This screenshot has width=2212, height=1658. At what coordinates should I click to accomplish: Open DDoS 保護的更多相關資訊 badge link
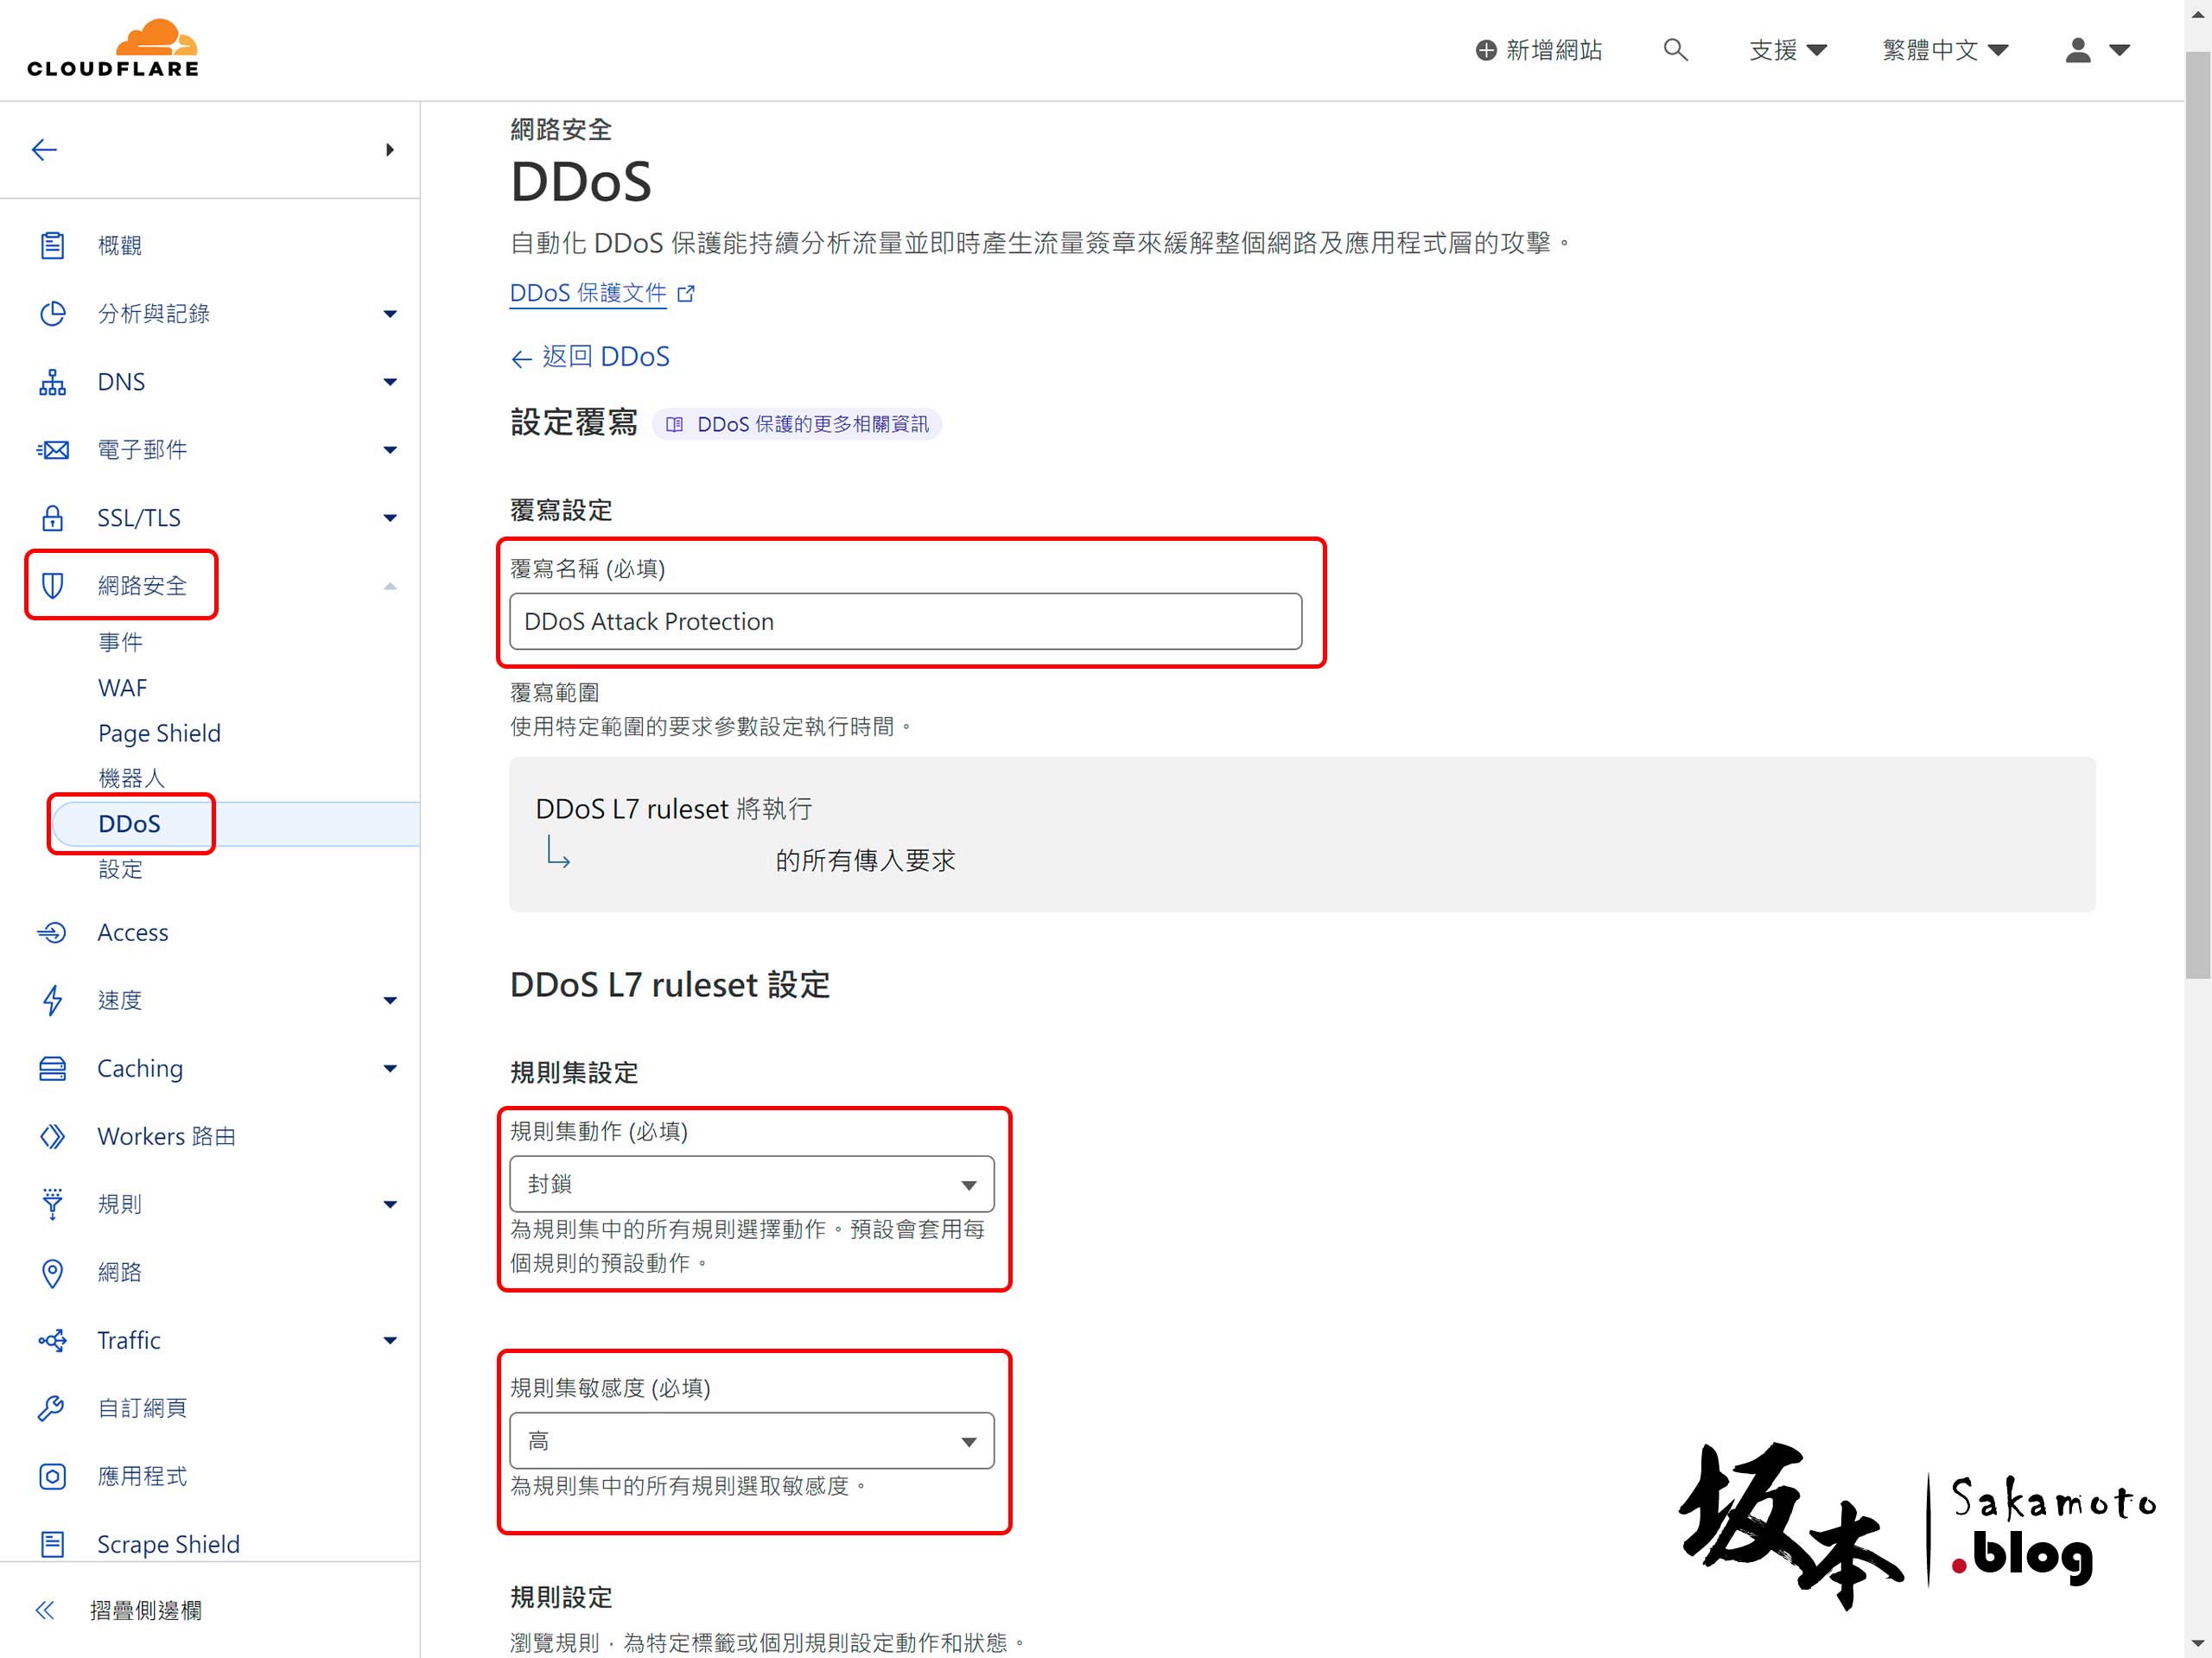[x=797, y=424]
